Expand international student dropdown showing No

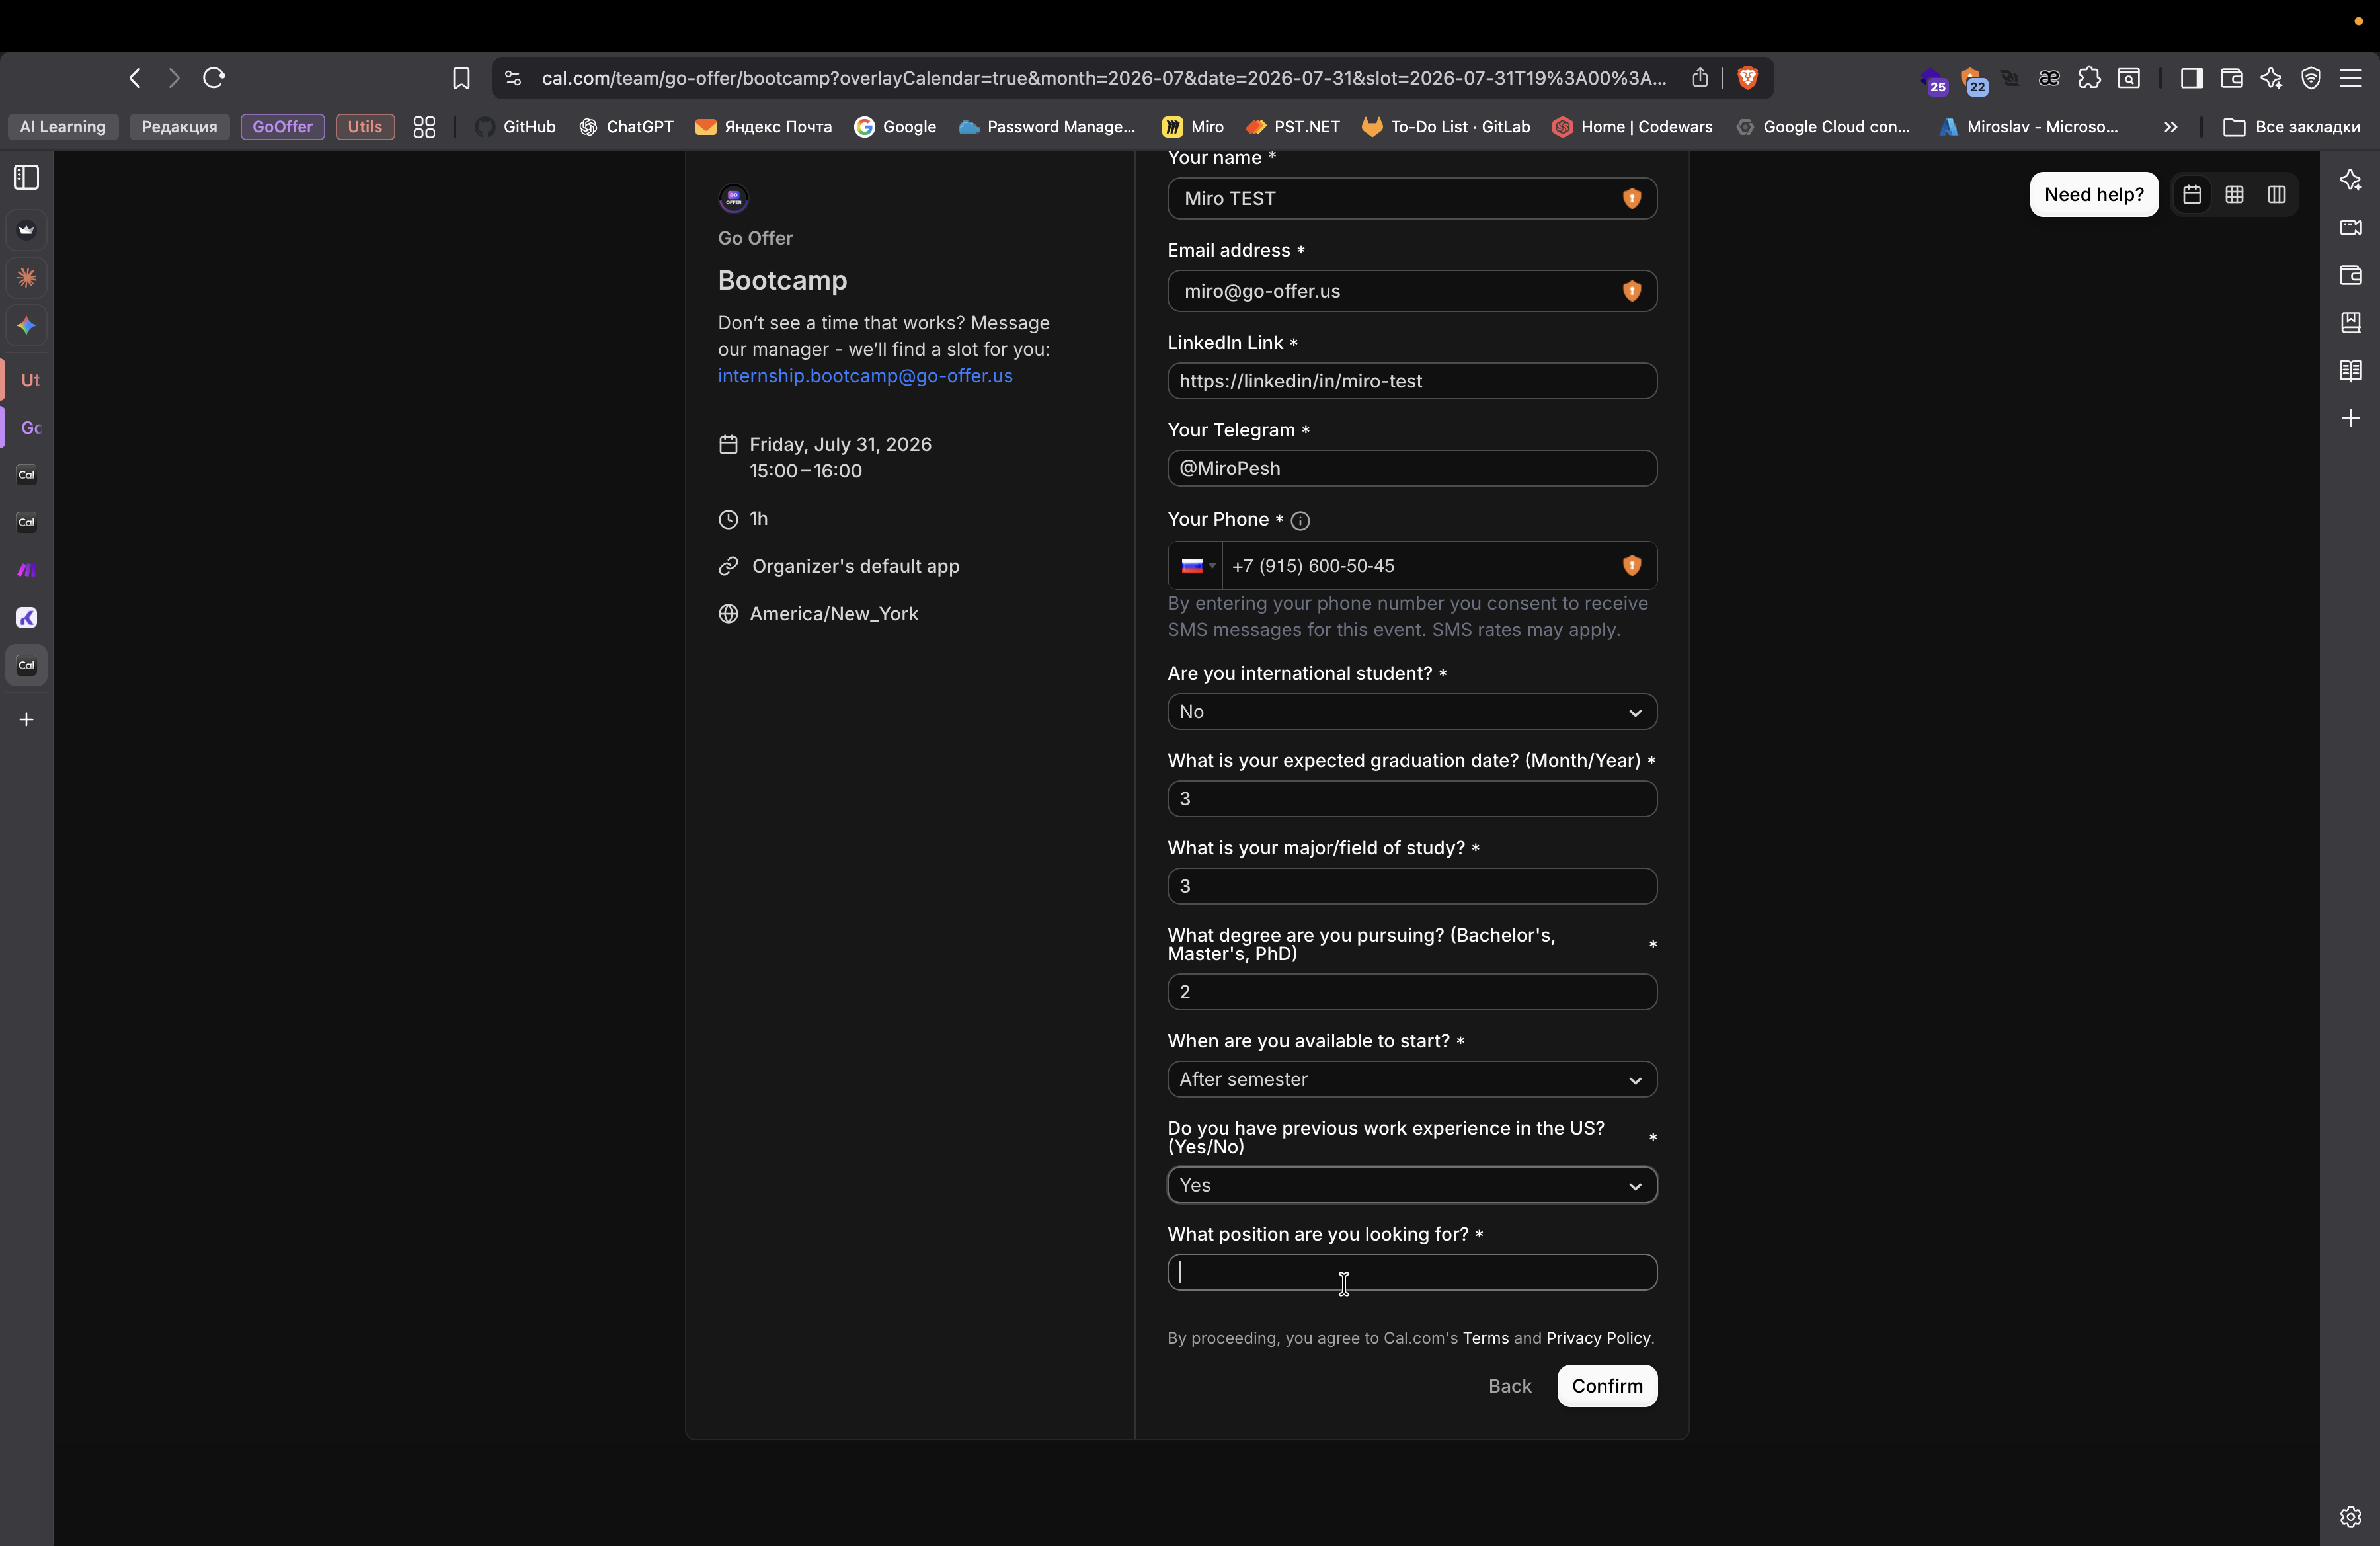click(1411, 712)
